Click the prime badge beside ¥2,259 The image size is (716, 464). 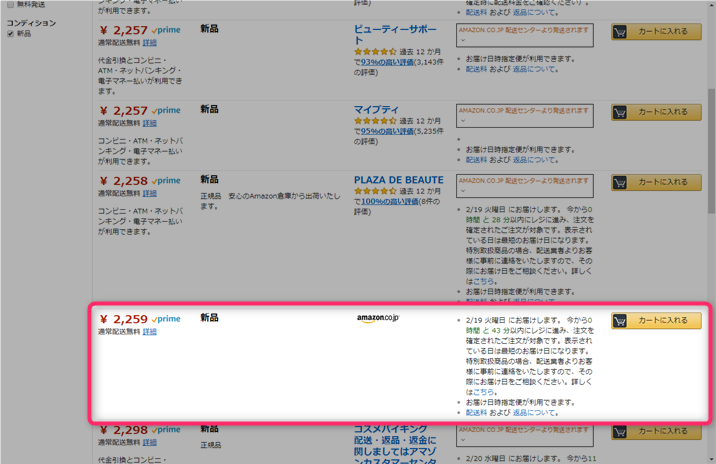[166, 319]
